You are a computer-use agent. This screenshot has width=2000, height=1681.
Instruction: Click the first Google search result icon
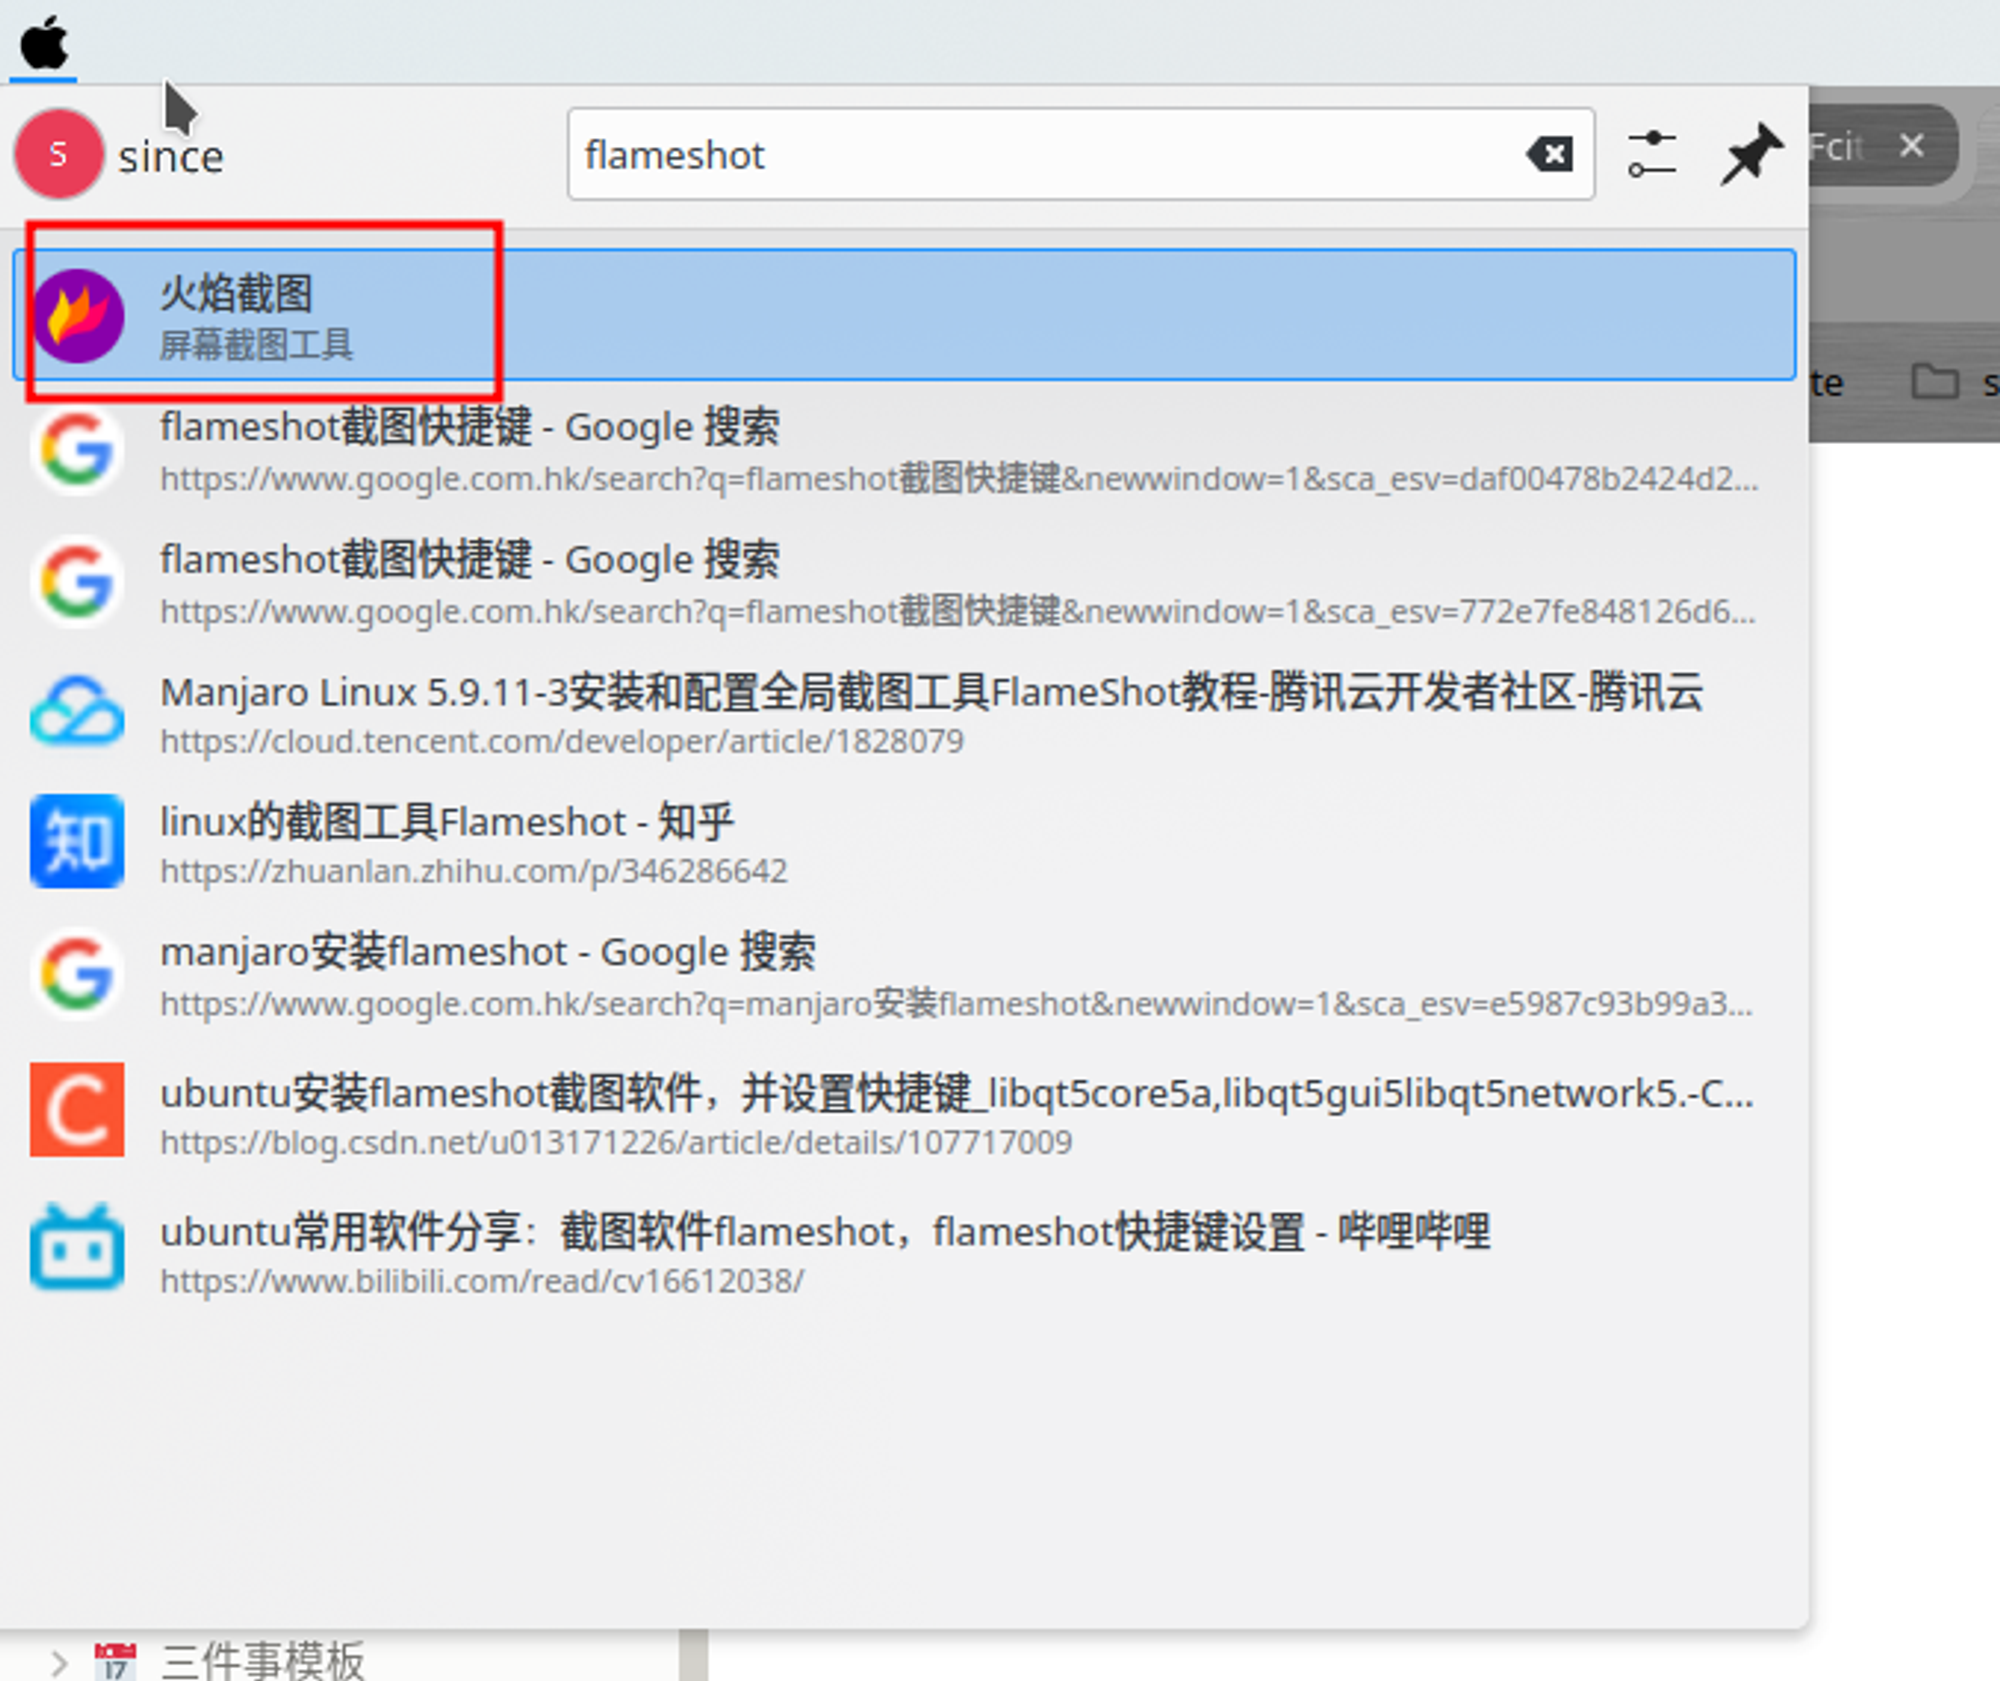pyautogui.click(x=77, y=449)
